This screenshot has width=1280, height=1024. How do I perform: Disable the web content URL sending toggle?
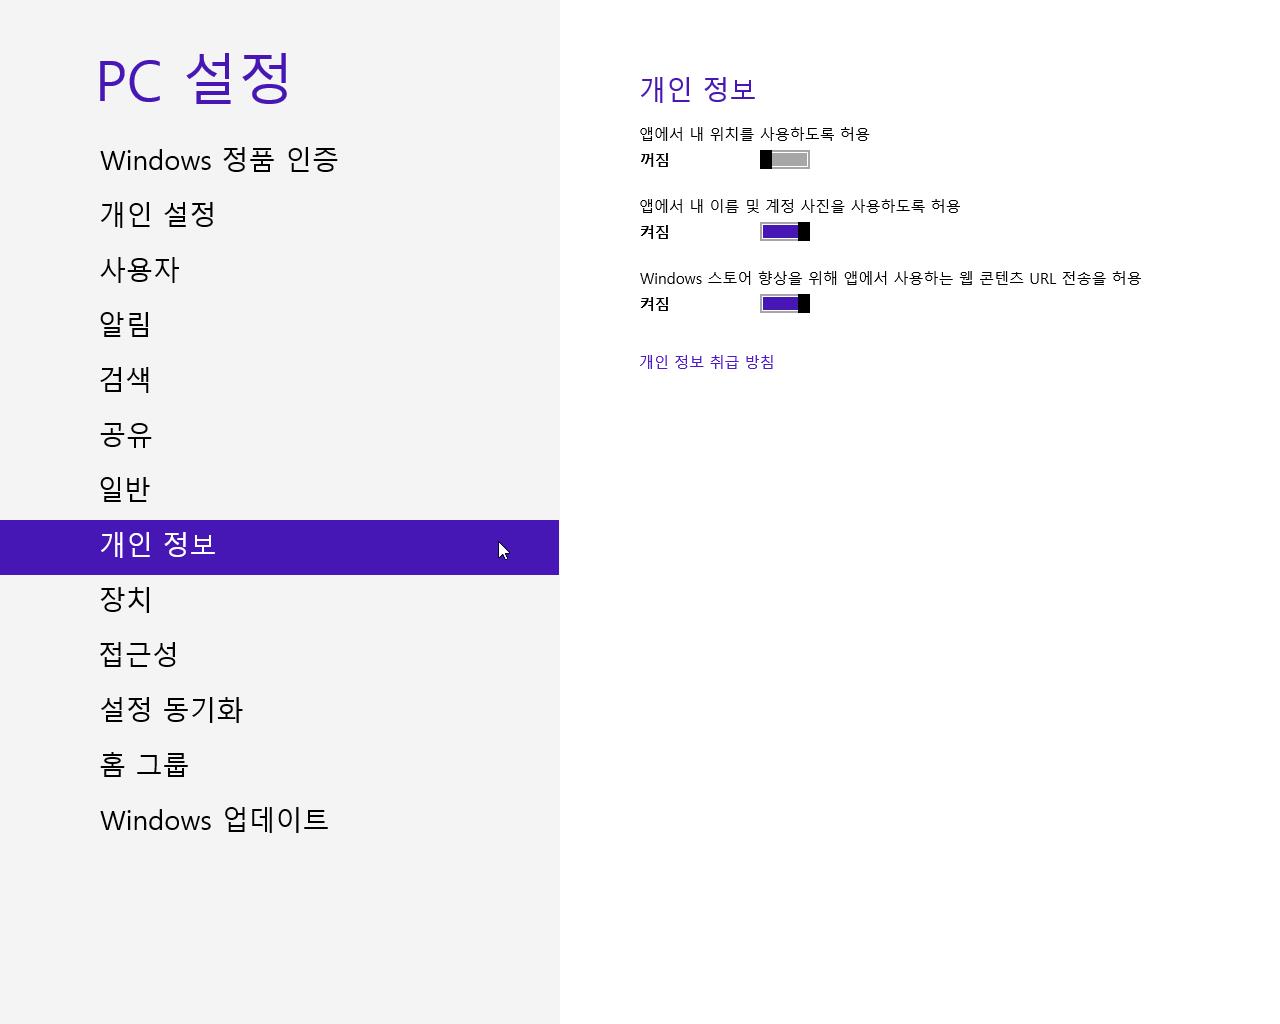pos(785,304)
